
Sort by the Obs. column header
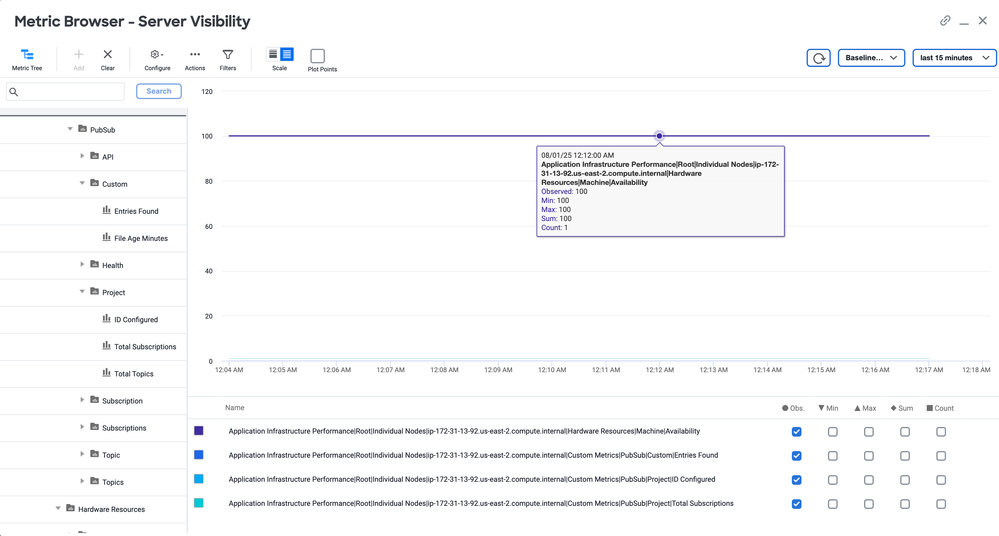tap(793, 408)
